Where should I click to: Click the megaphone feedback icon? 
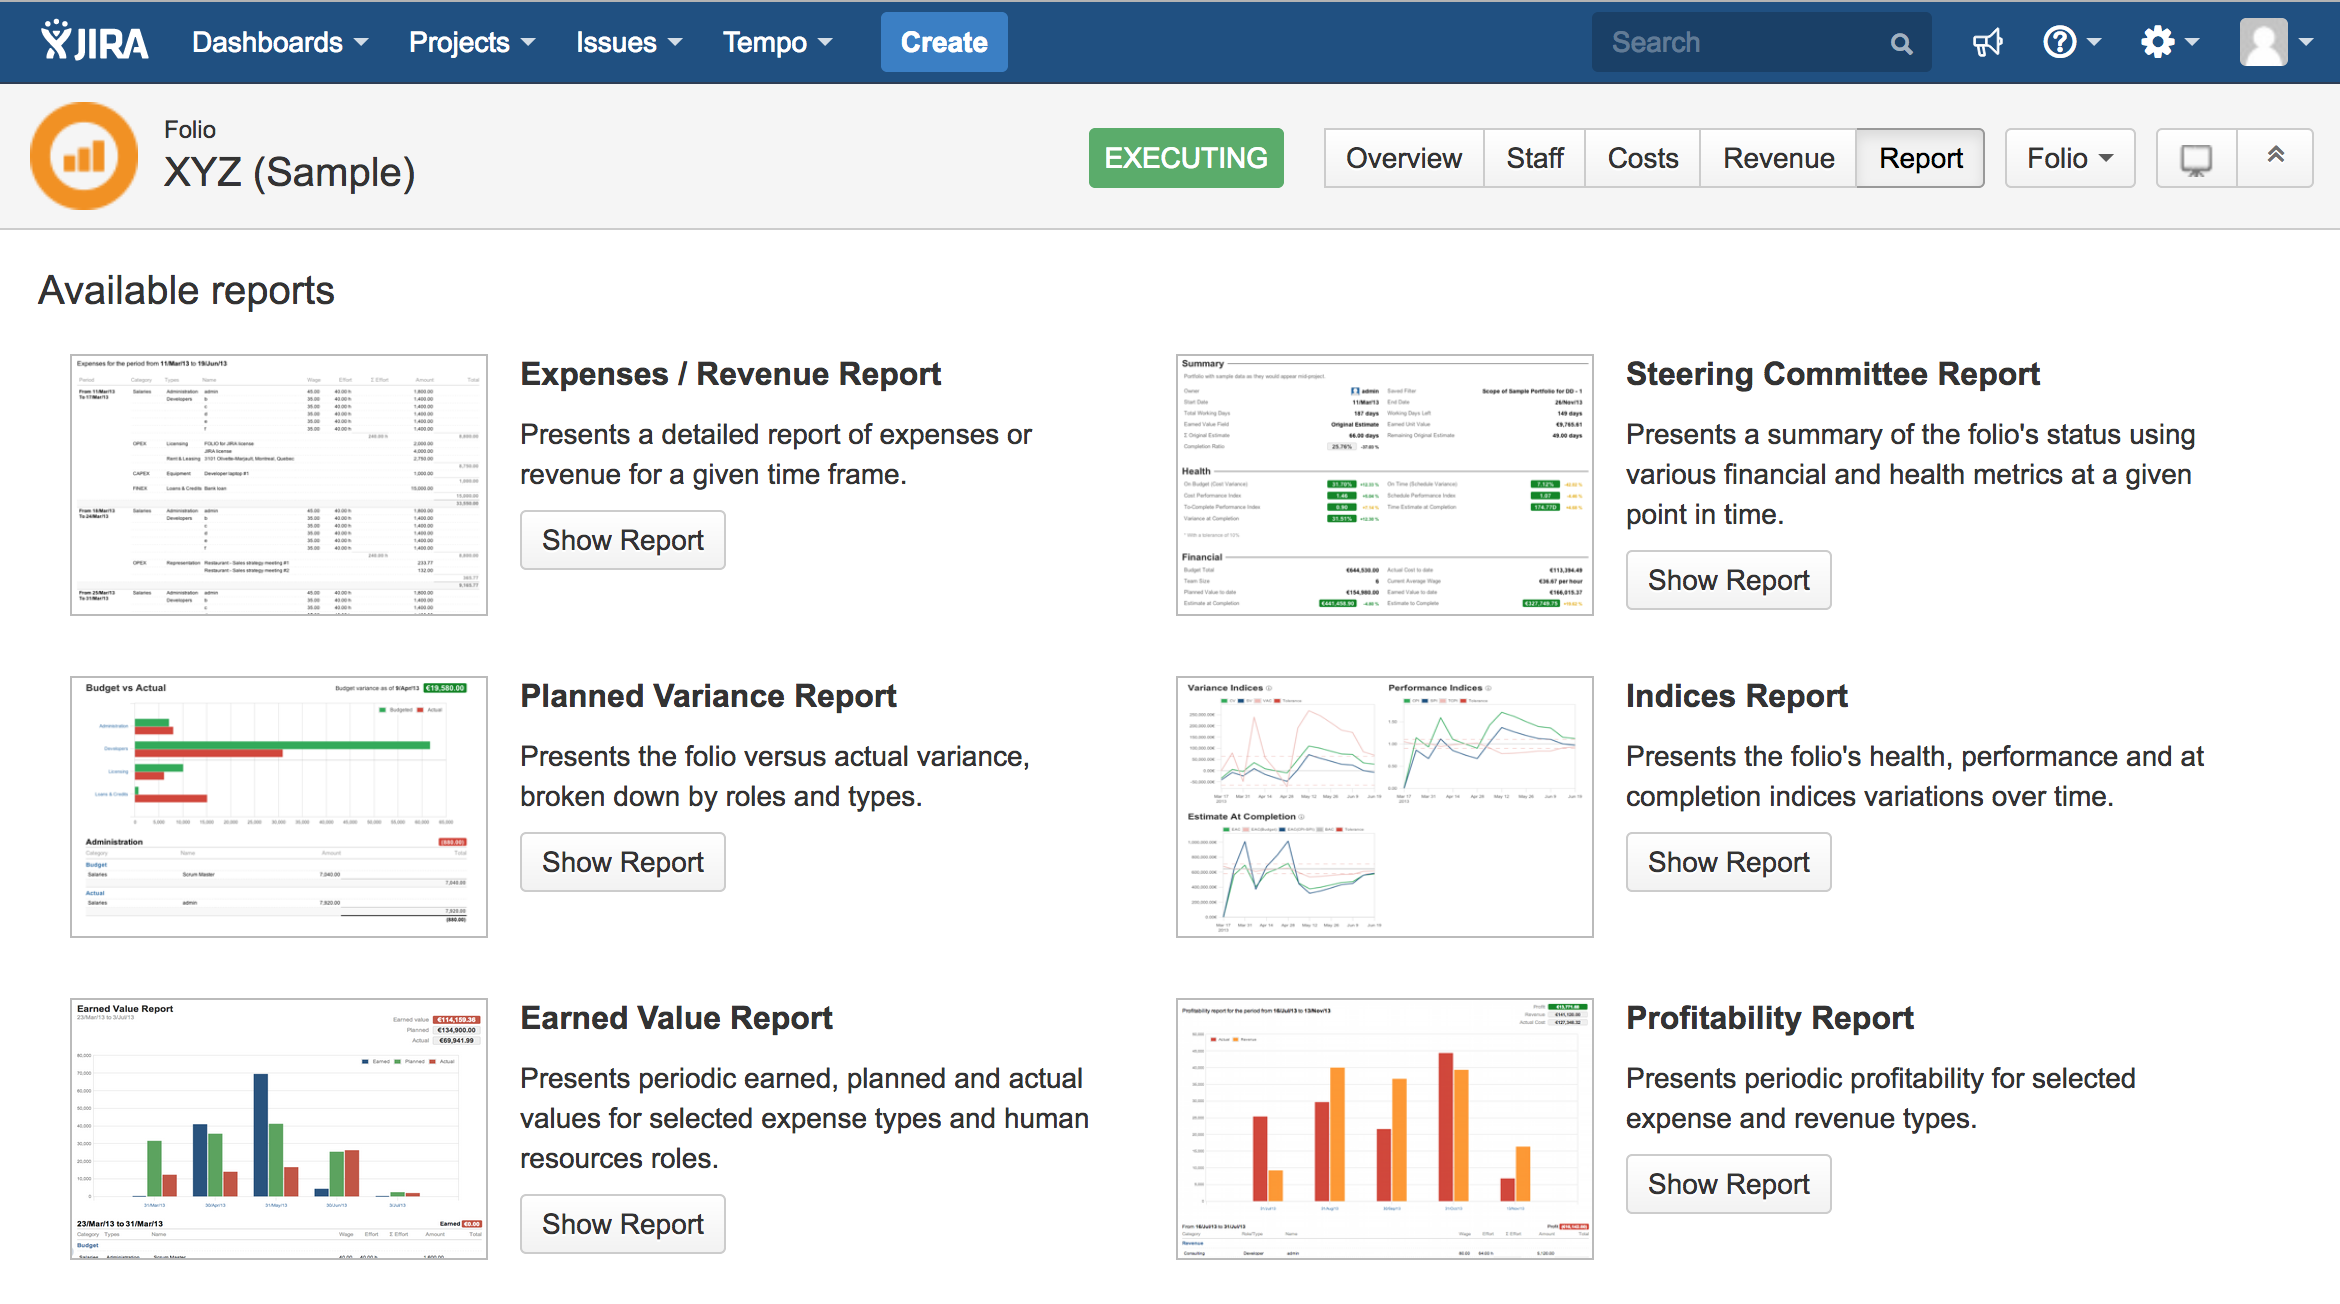(1987, 43)
